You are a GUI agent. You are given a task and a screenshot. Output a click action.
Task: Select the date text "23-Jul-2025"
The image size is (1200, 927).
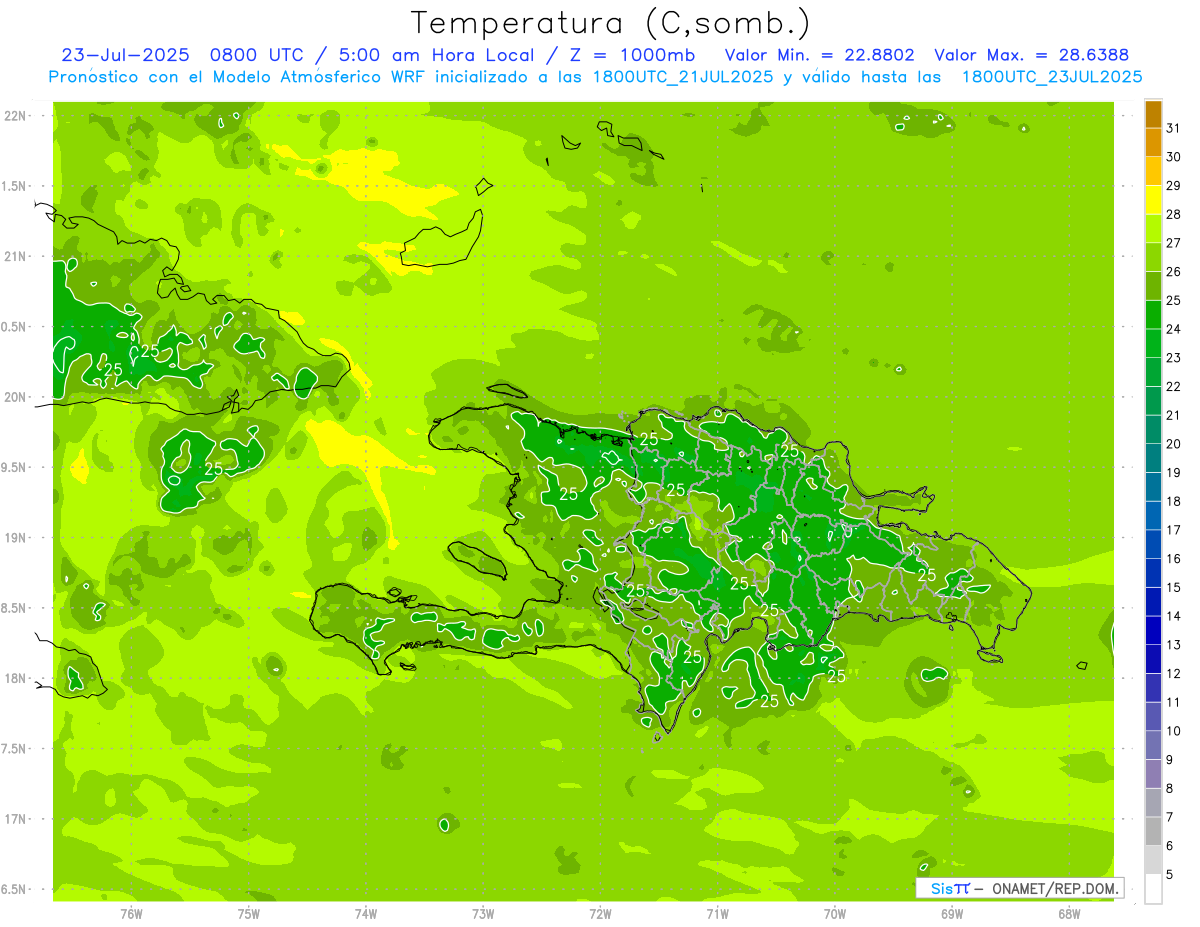(x=125, y=55)
